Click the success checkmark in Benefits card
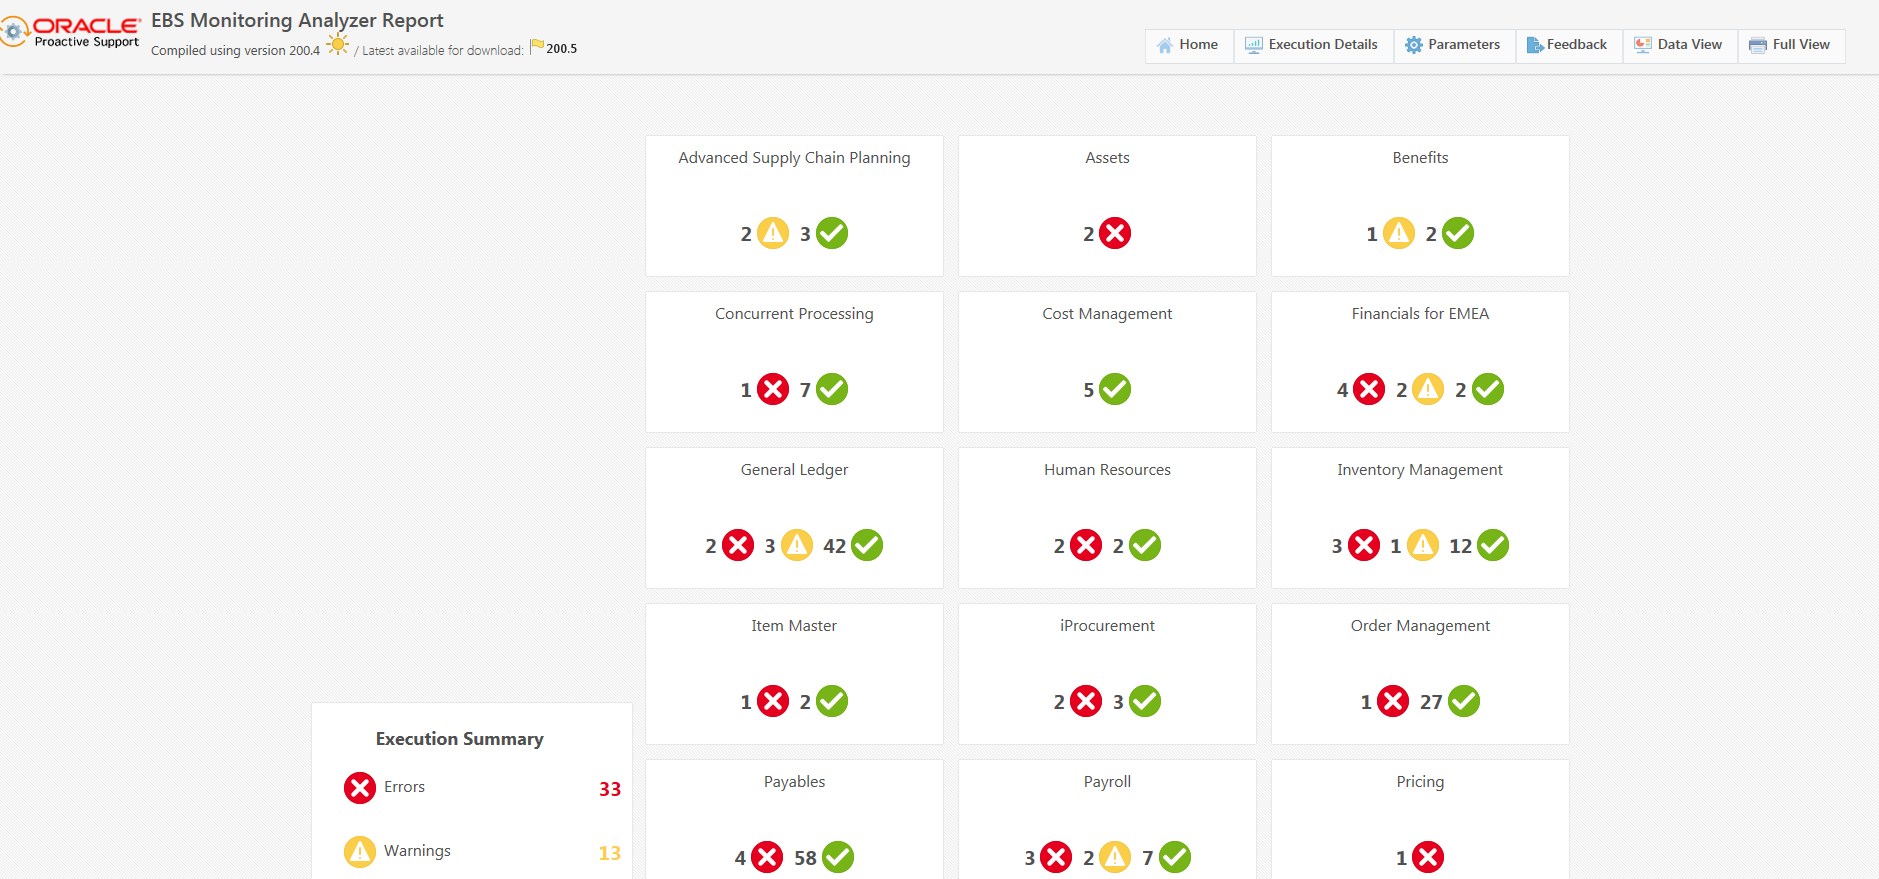 pyautogui.click(x=1458, y=233)
